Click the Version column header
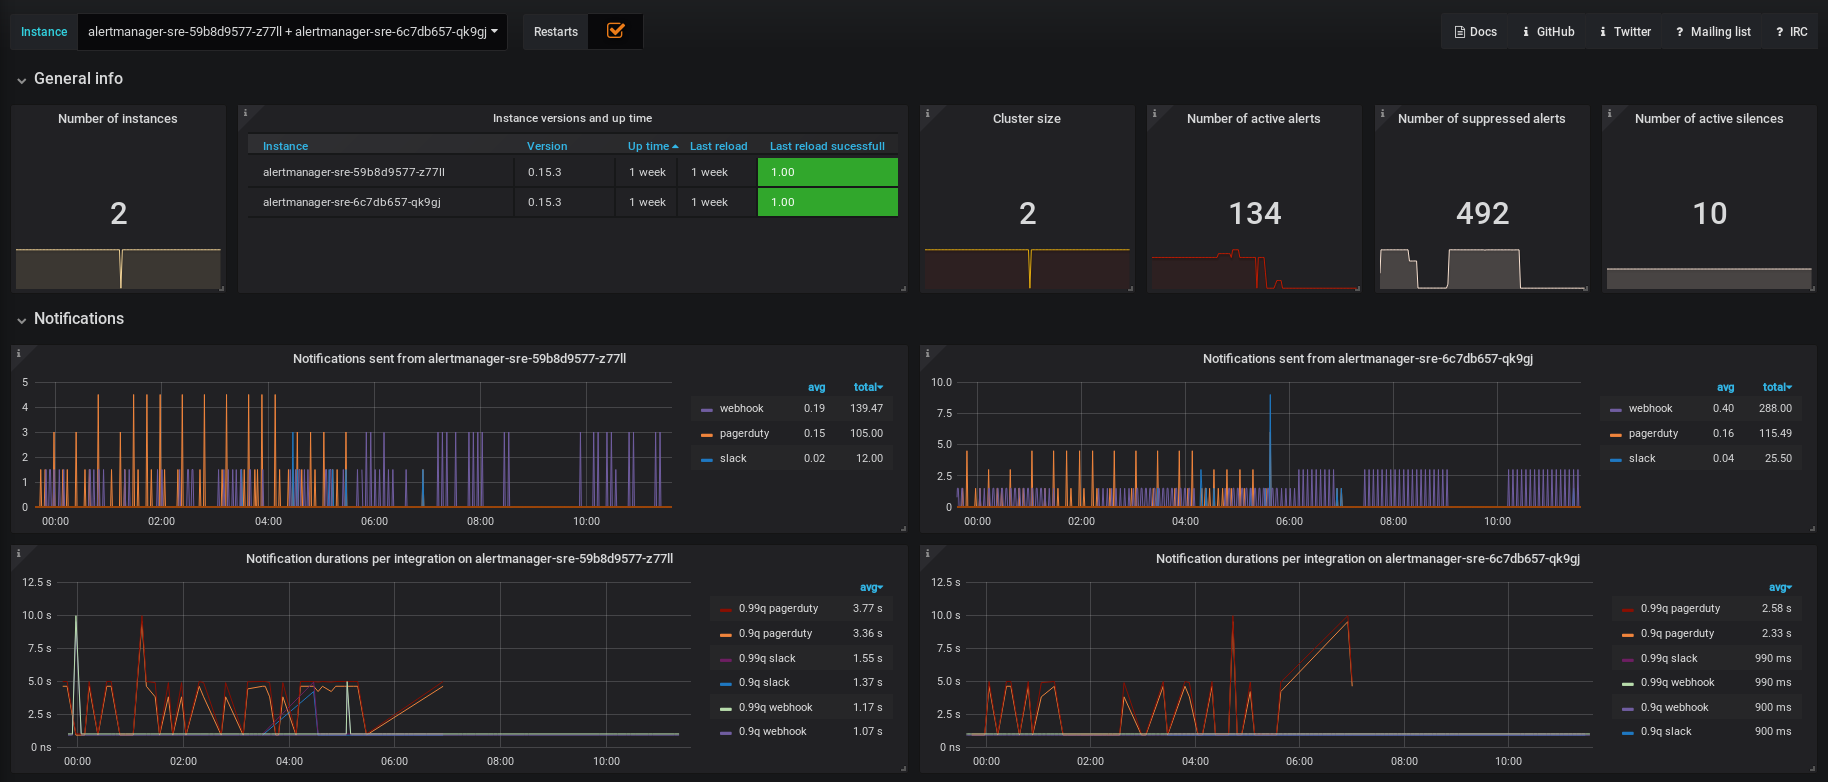 point(547,146)
